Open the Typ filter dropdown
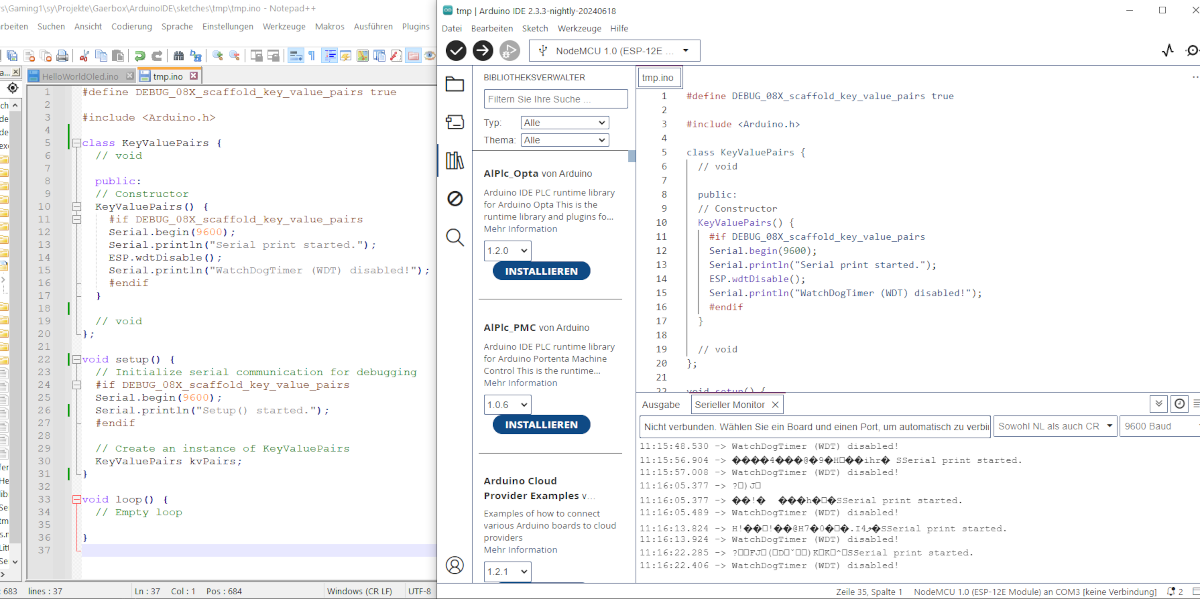The width and height of the screenshot is (1200, 599). click(x=565, y=122)
